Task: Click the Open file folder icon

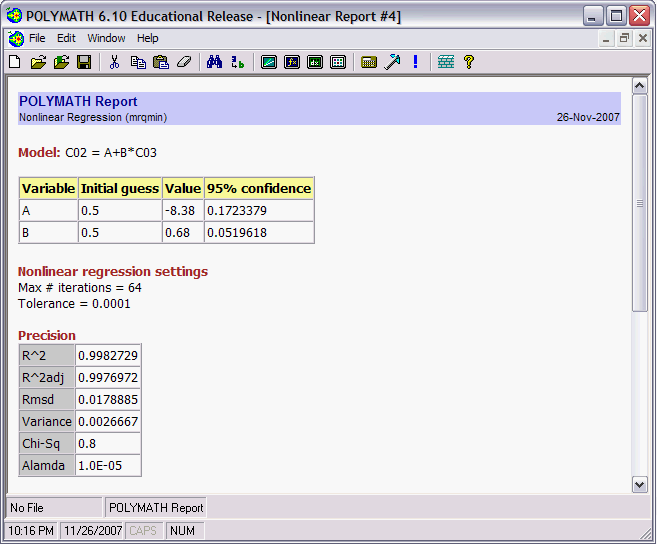Action: pos(38,62)
